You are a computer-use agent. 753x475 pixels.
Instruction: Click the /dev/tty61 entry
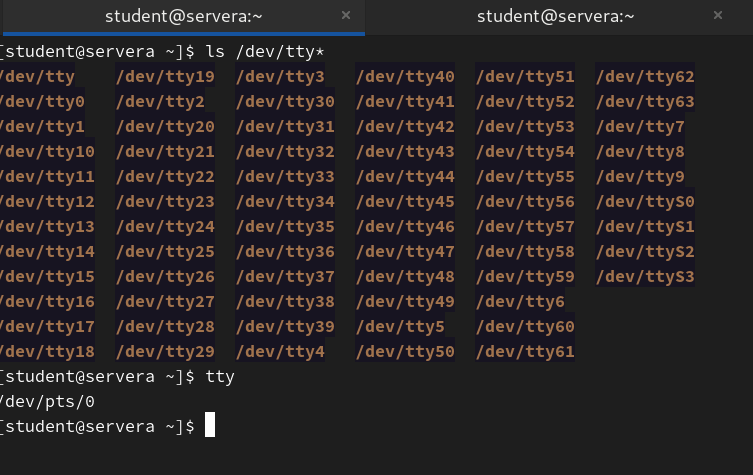pyautogui.click(x=525, y=351)
